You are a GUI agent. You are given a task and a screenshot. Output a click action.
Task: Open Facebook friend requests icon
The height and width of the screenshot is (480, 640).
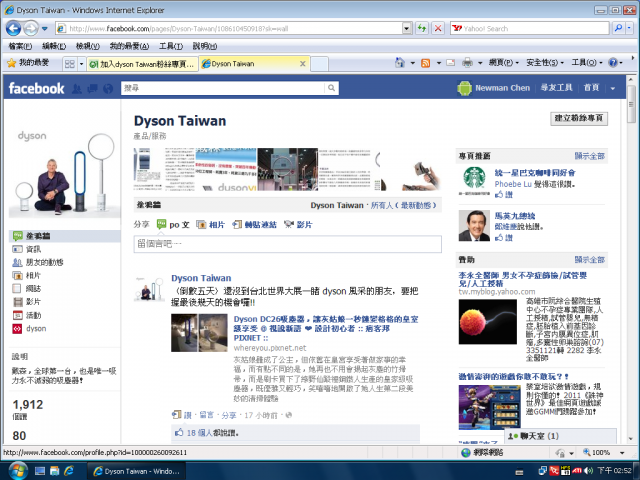click(77, 89)
